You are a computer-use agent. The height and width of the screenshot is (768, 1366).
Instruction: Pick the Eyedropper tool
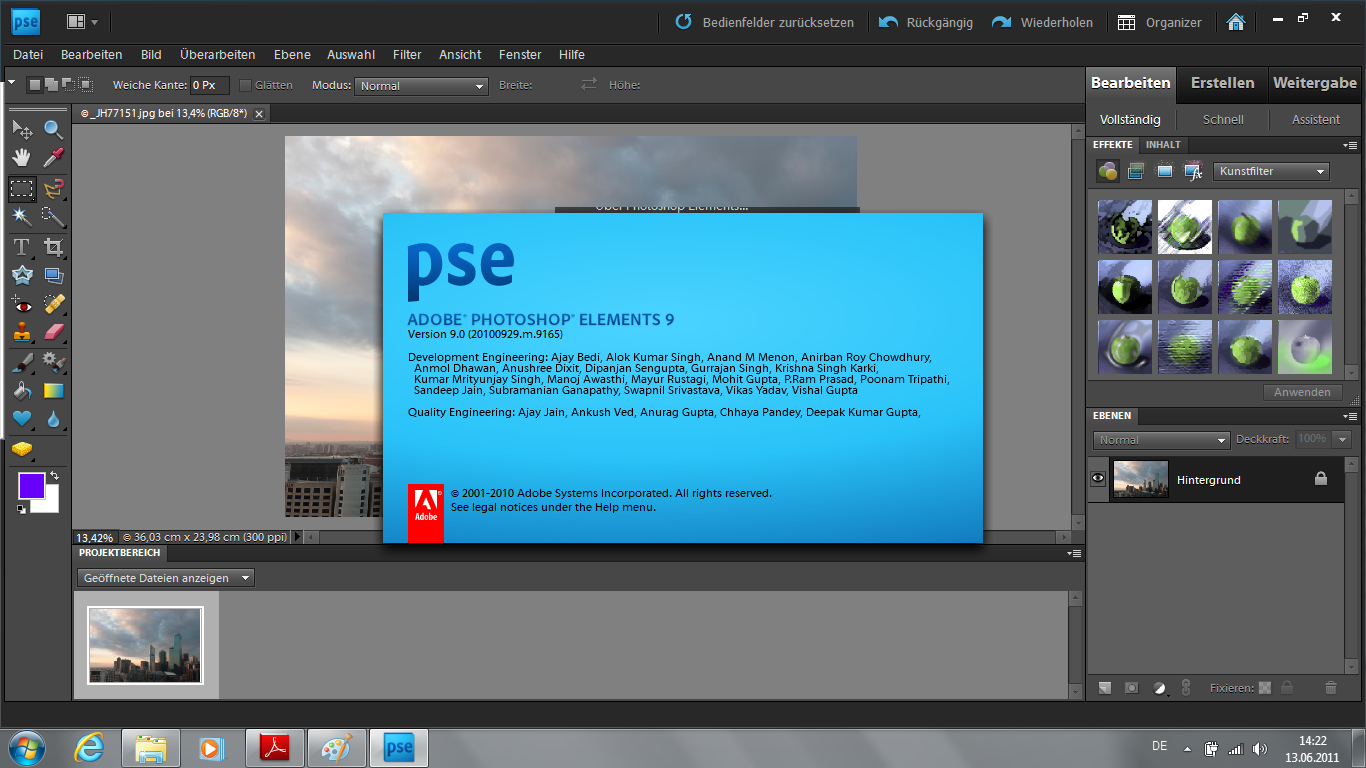(x=53, y=157)
